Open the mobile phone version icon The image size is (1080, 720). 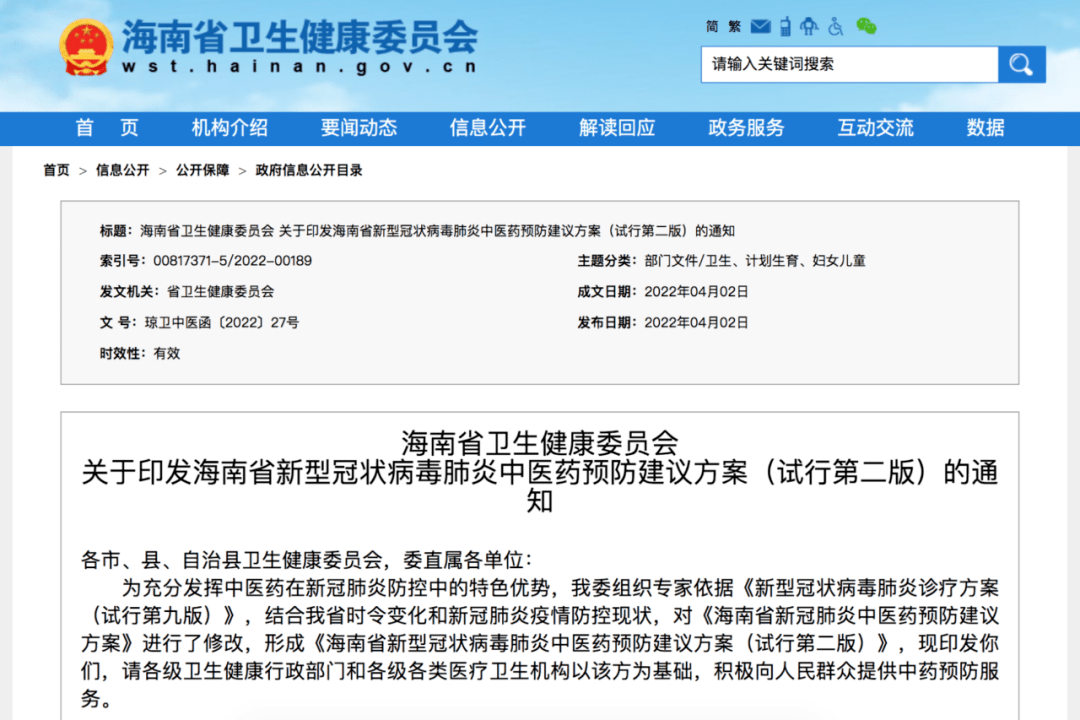(785, 26)
